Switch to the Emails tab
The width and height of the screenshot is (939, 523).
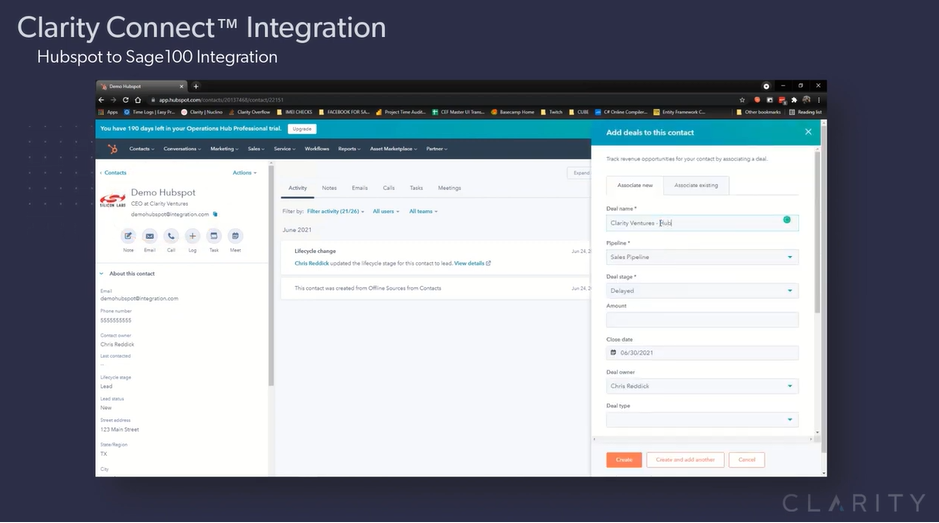[x=360, y=188]
